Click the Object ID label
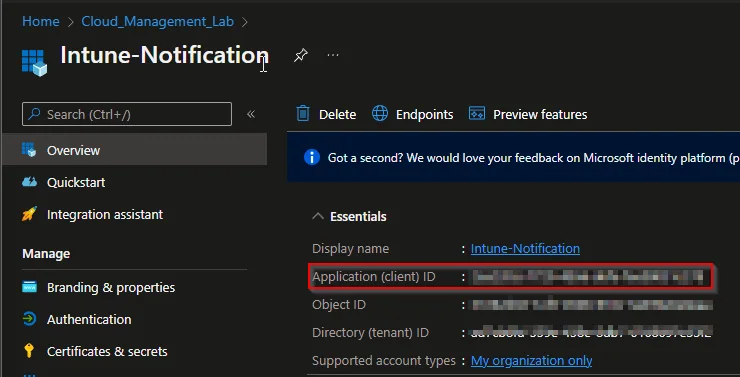The image size is (740, 377). click(339, 305)
